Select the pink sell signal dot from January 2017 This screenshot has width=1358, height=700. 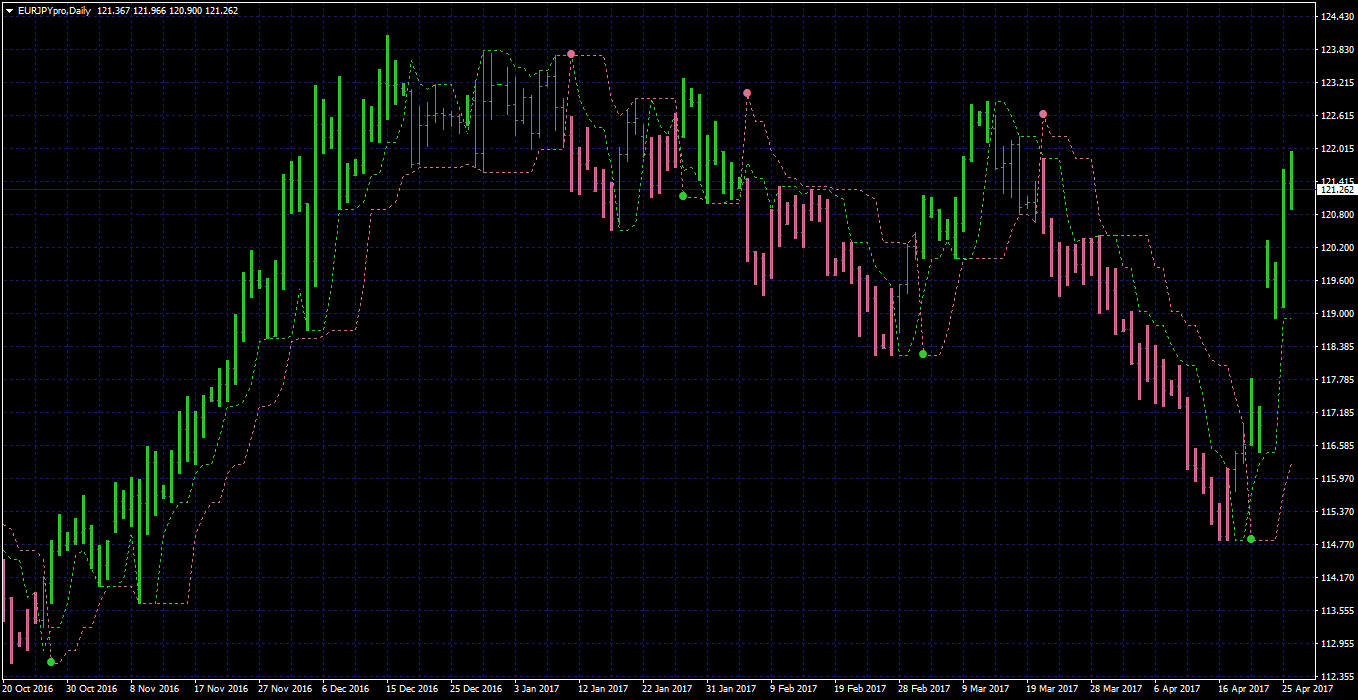(x=571, y=54)
